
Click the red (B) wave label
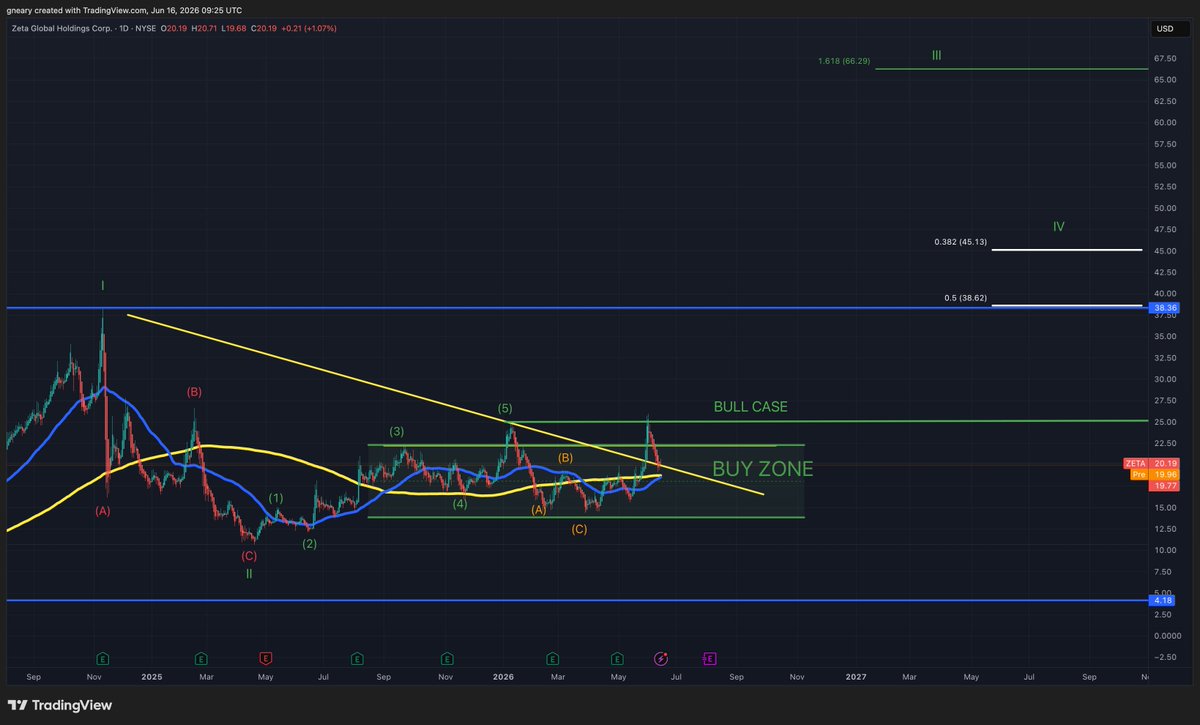click(194, 392)
